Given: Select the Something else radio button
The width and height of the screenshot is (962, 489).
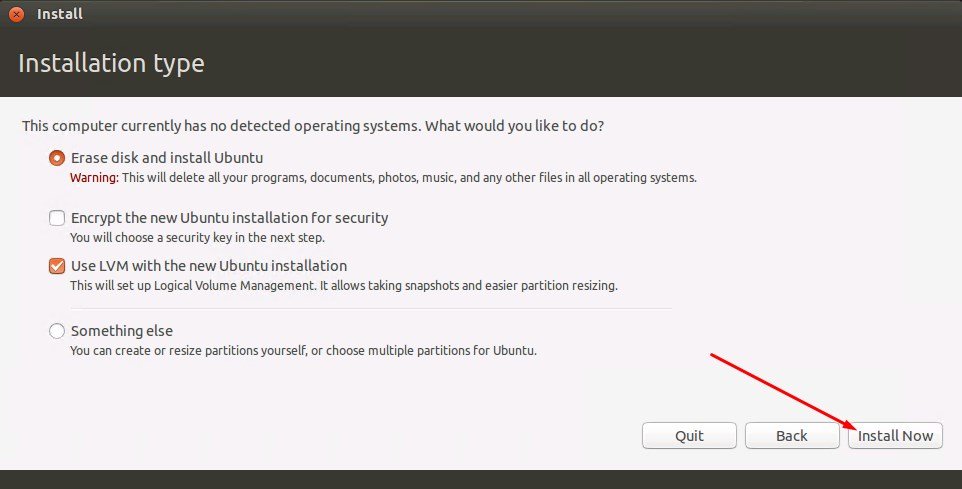Looking at the screenshot, I should click(x=57, y=331).
